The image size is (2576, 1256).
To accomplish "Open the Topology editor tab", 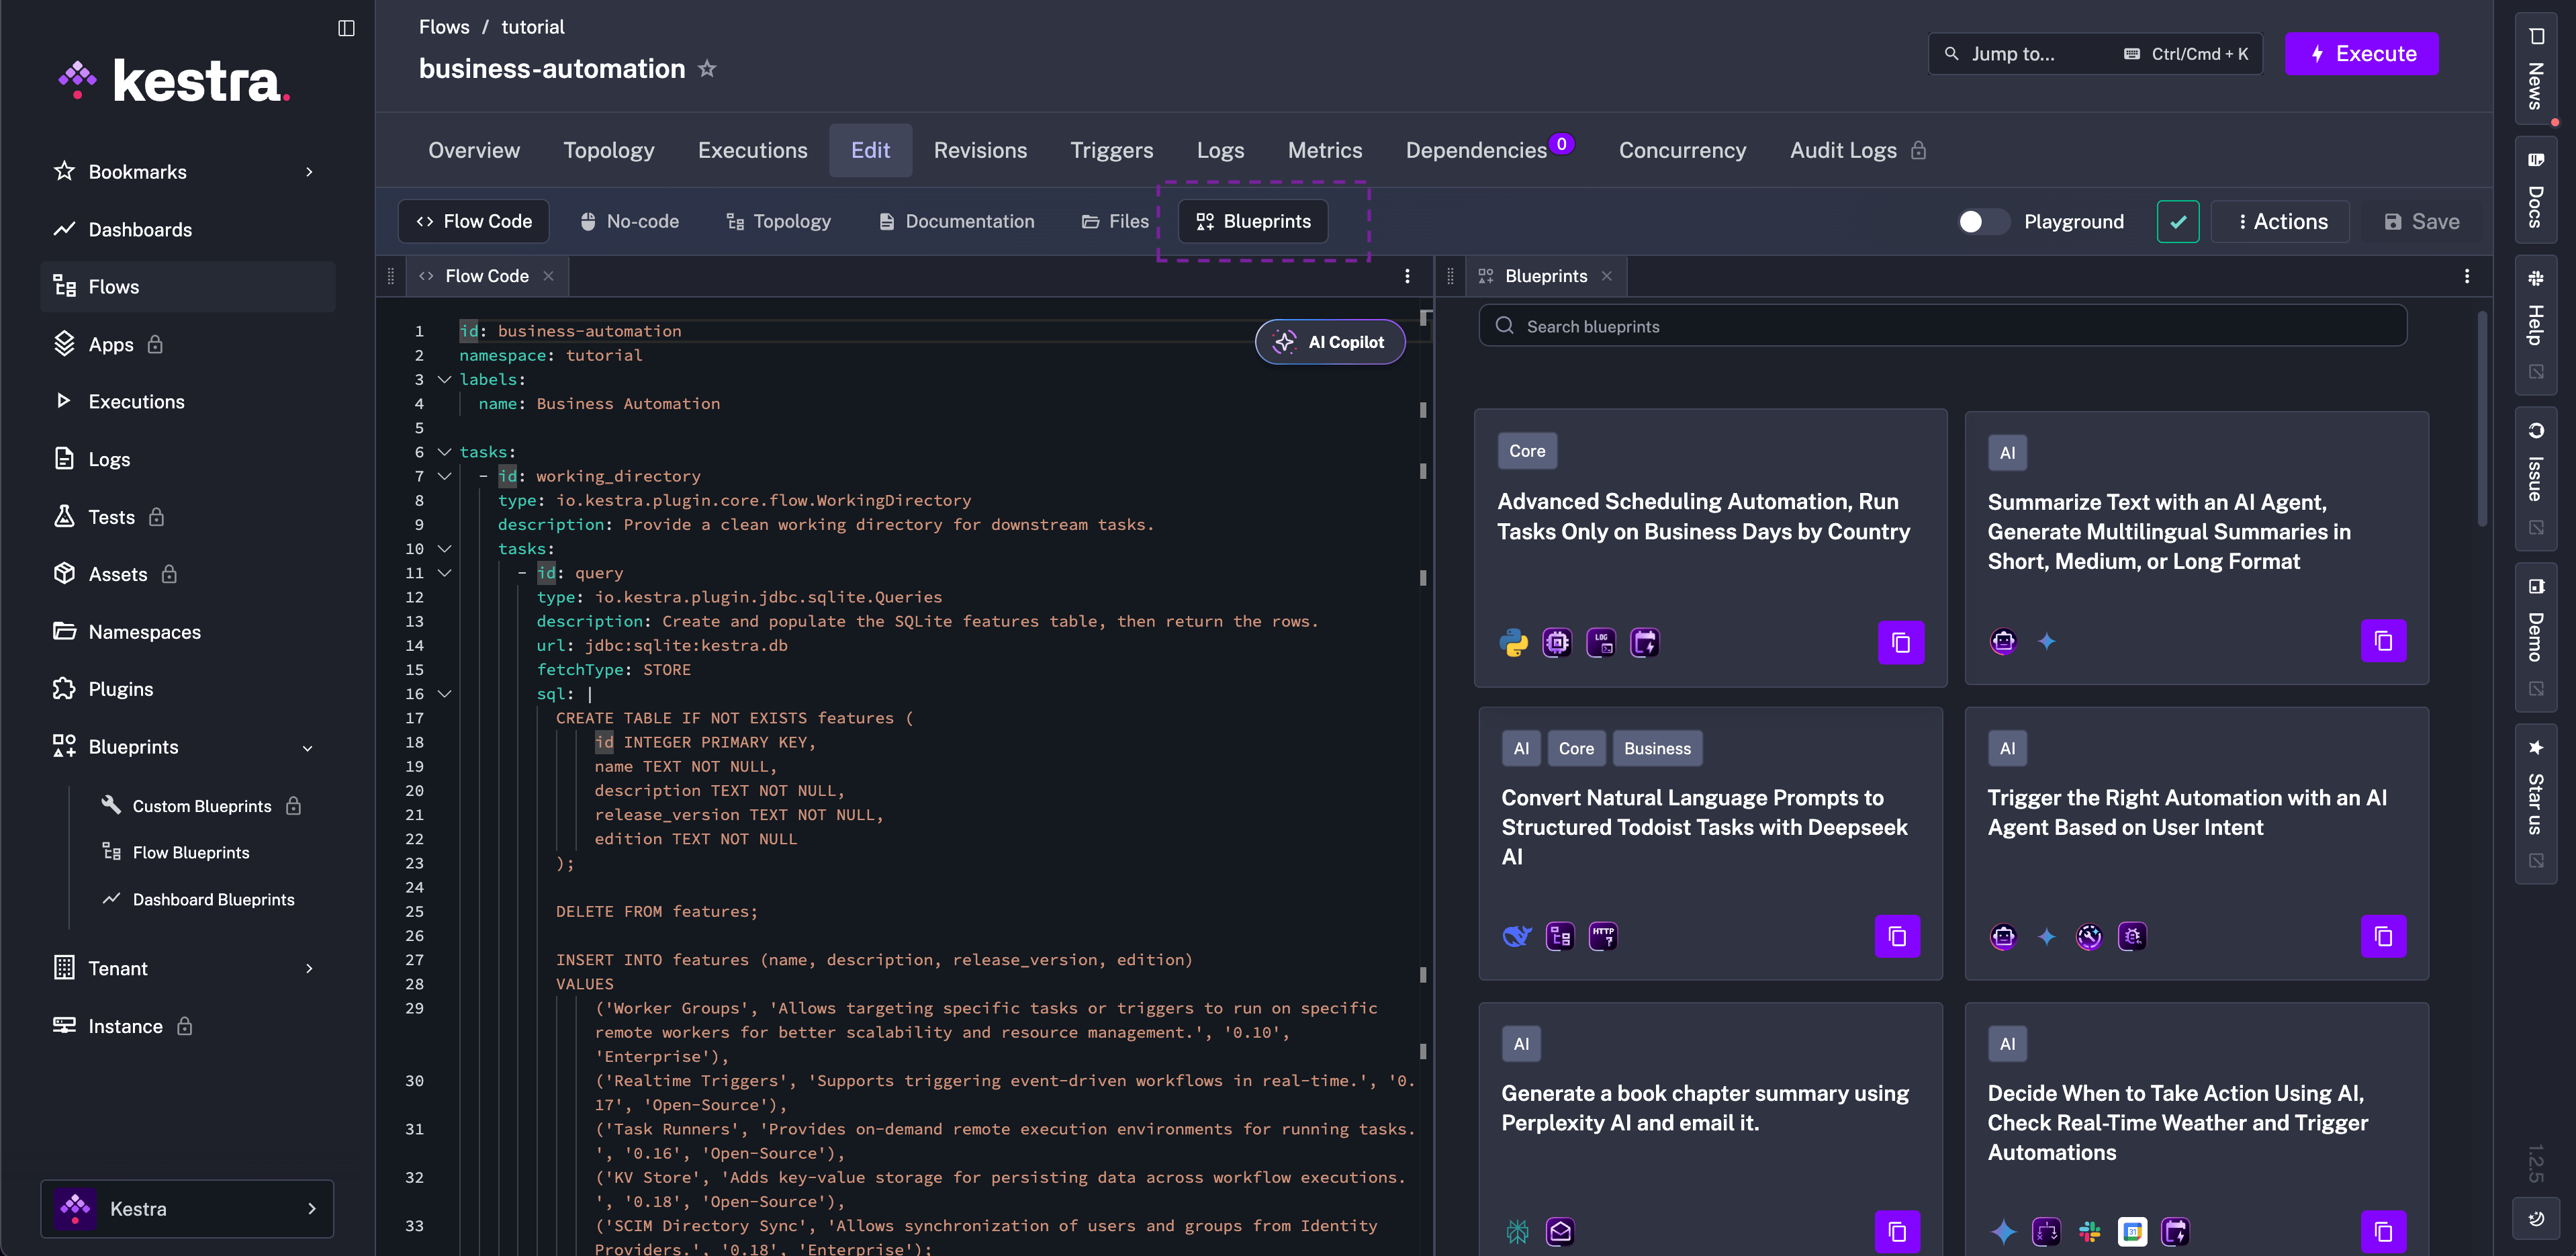I will click(x=779, y=221).
